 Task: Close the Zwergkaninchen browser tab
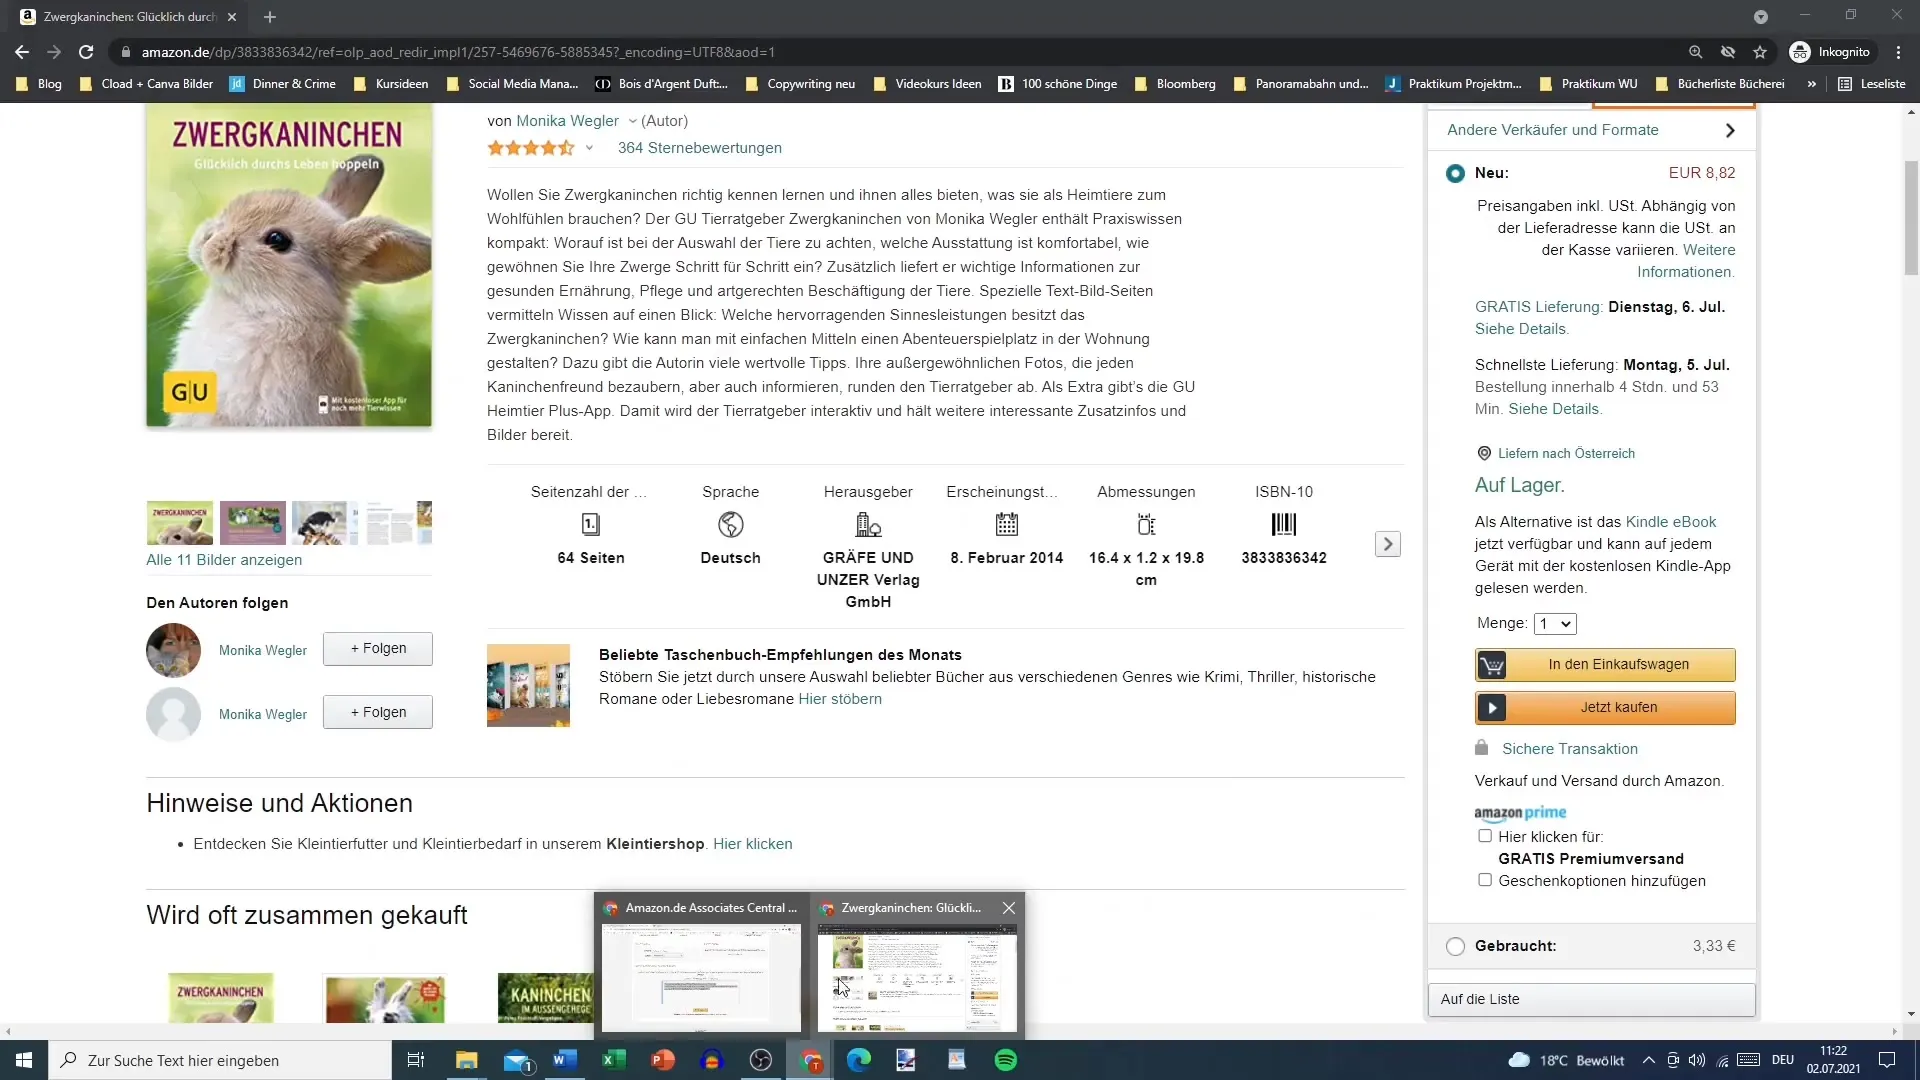(x=232, y=17)
